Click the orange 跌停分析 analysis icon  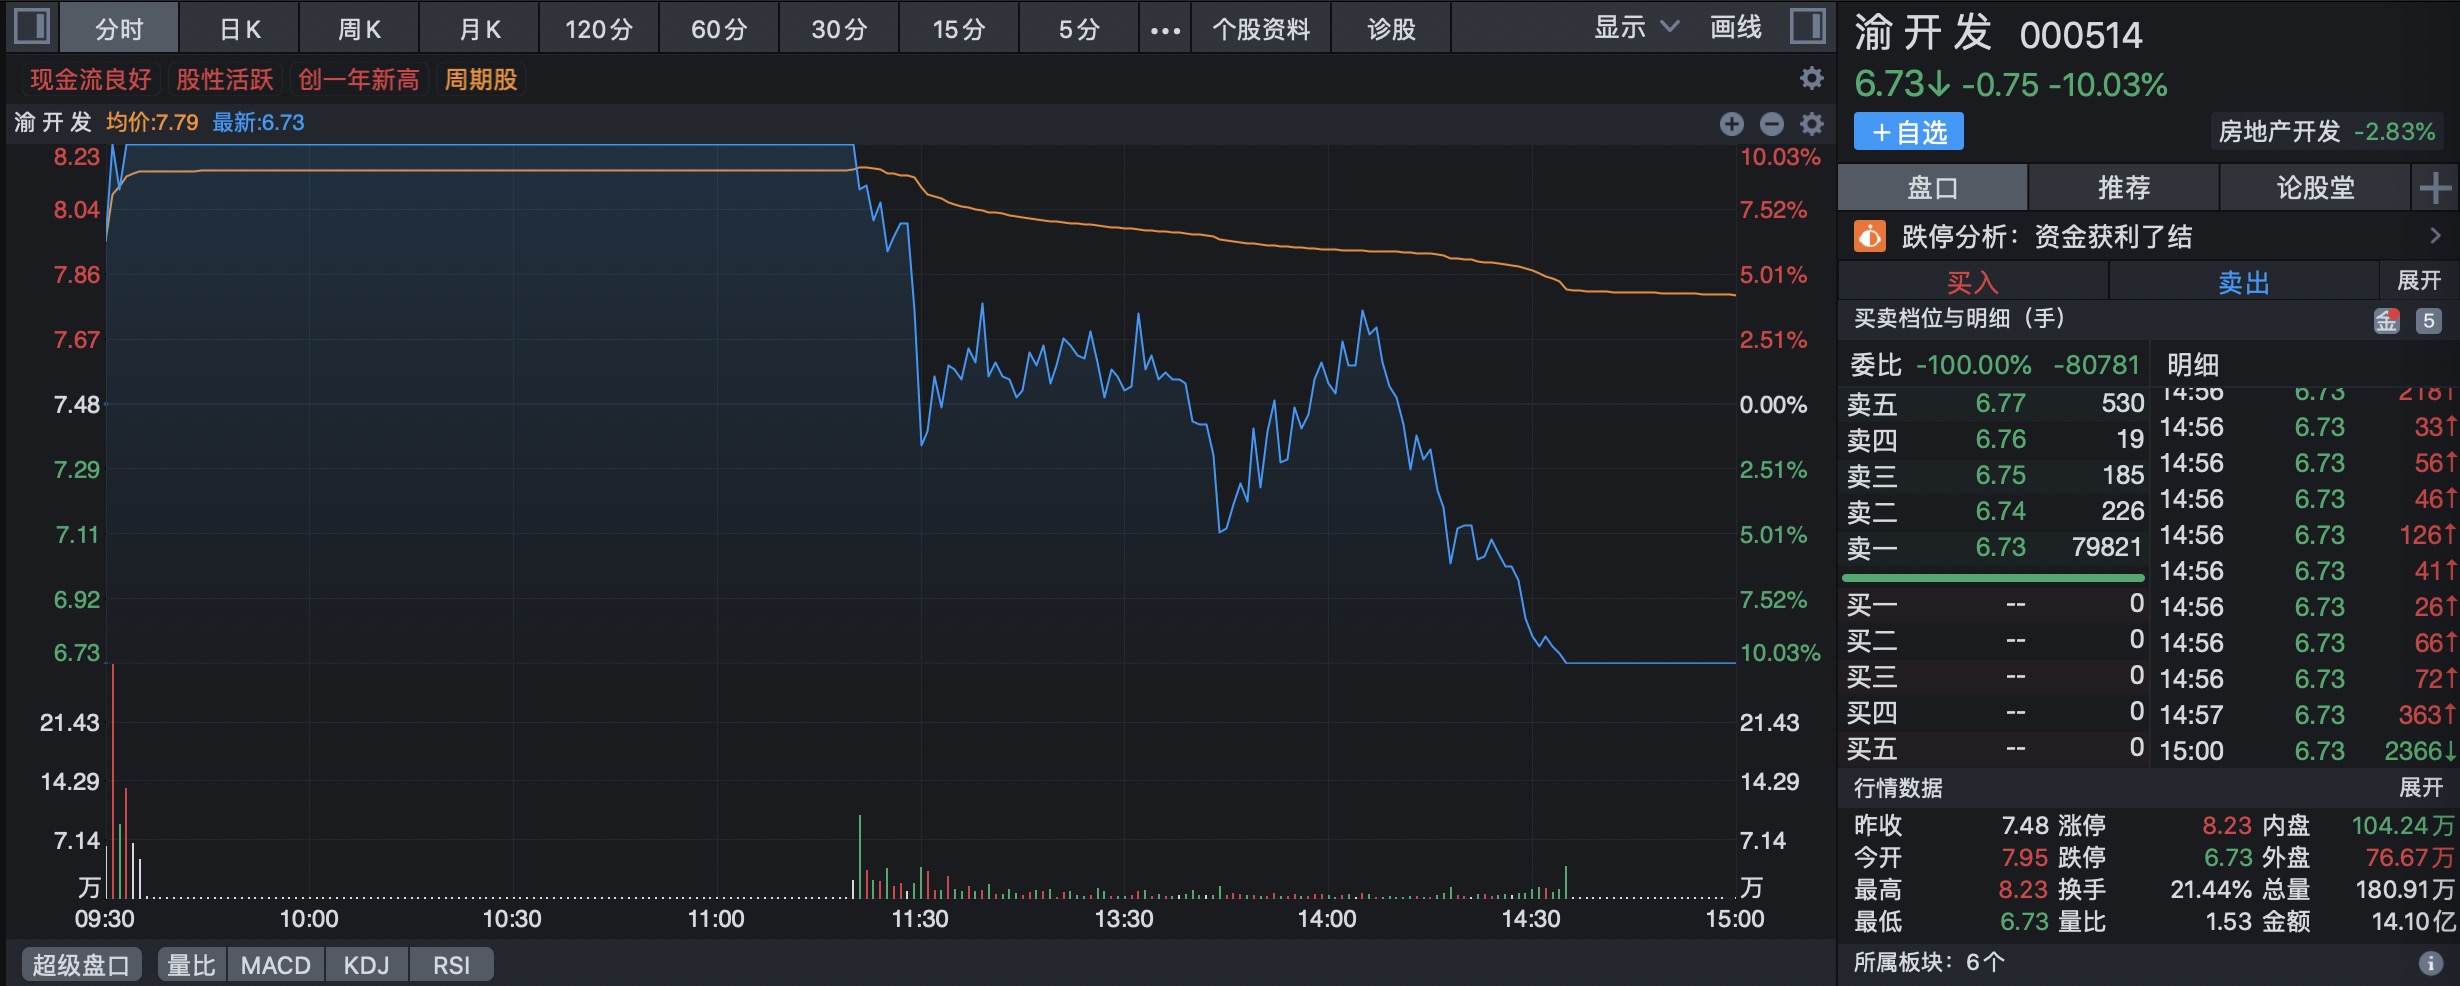click(x=1869, y=237)
